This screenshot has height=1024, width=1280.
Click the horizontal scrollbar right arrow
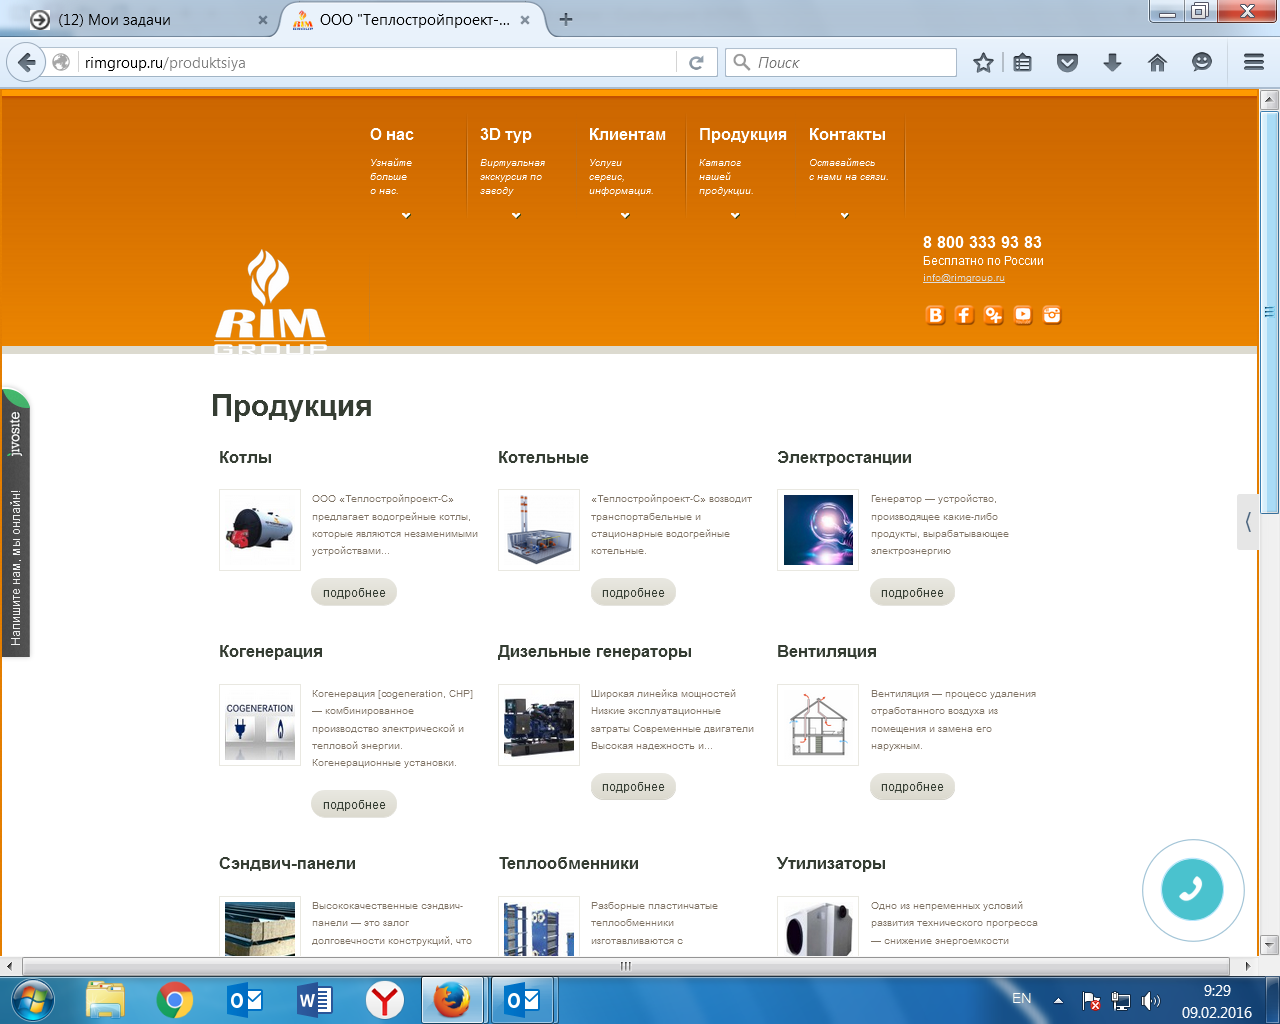[1248, 966]
